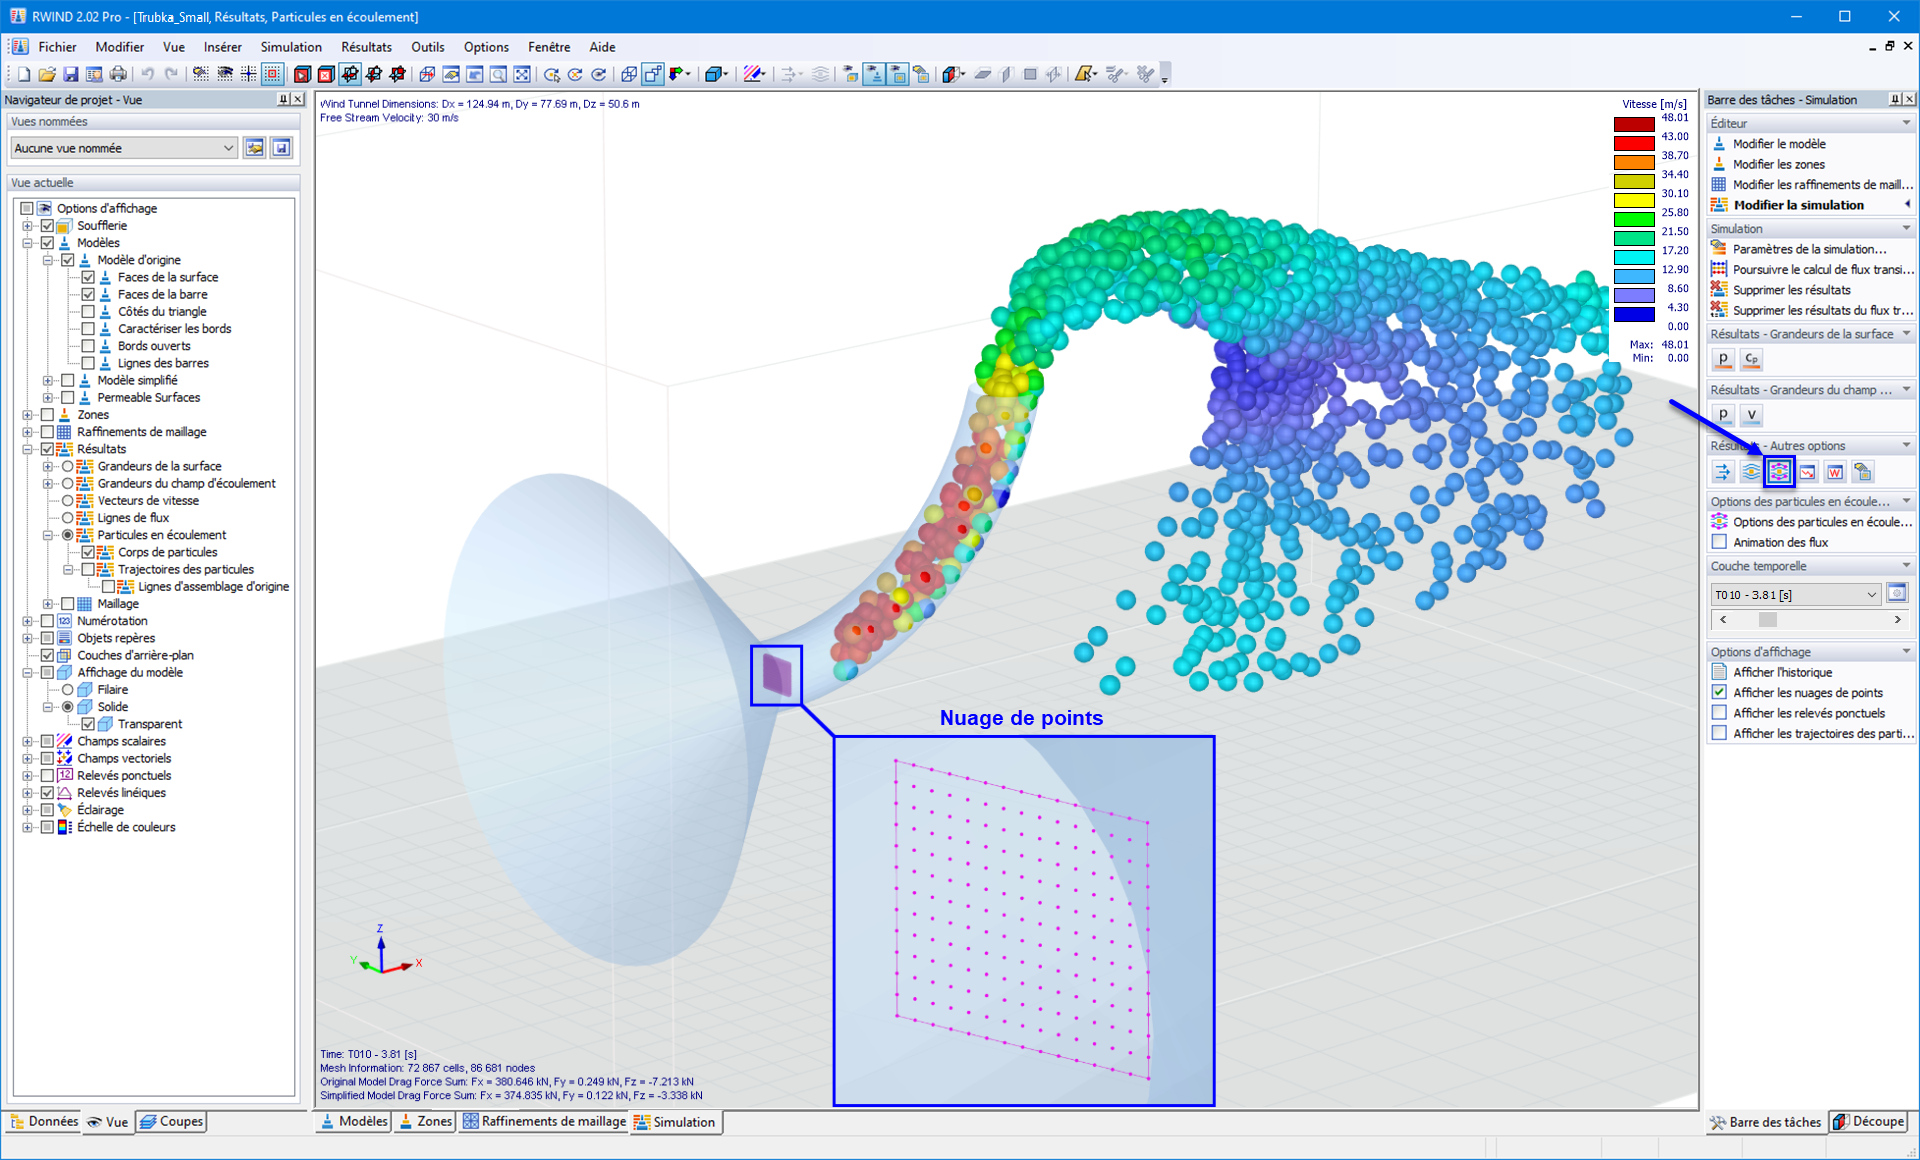The image size is (1920, 1160).
Task: Select the Lignes de flux radio button
Action: coord(68,518)
